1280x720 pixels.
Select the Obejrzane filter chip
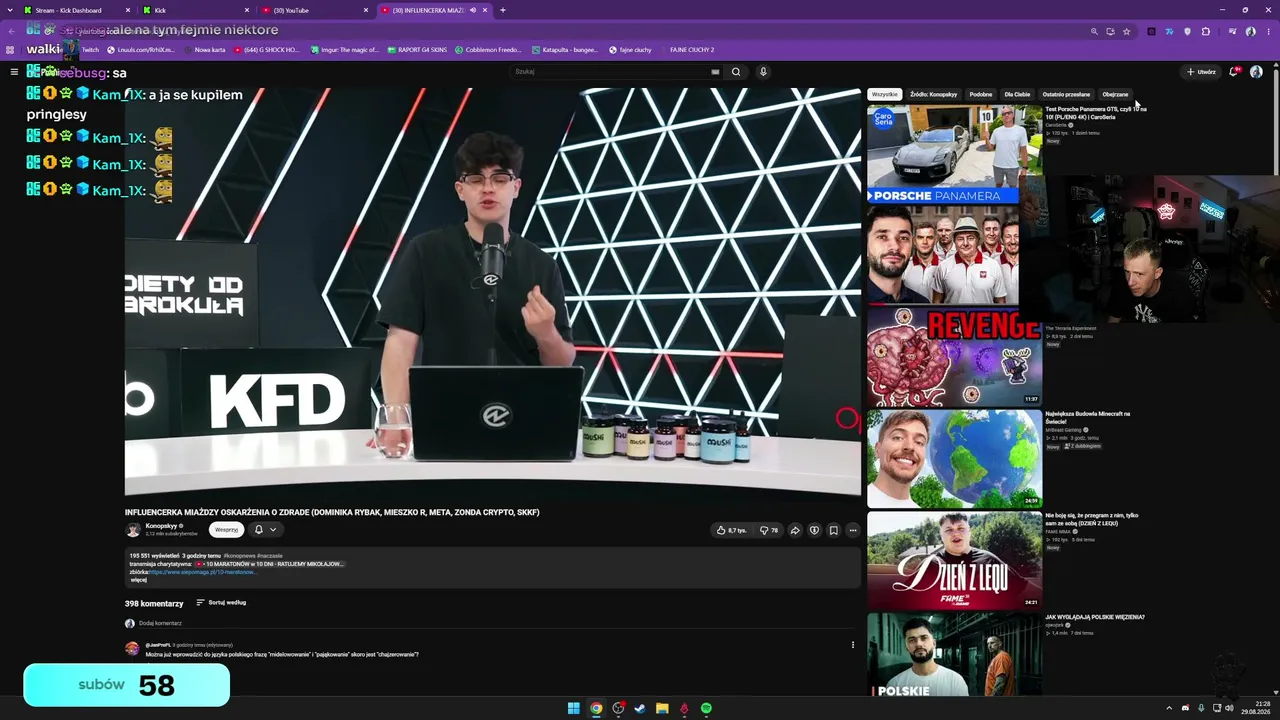[x=1115, y=94]
